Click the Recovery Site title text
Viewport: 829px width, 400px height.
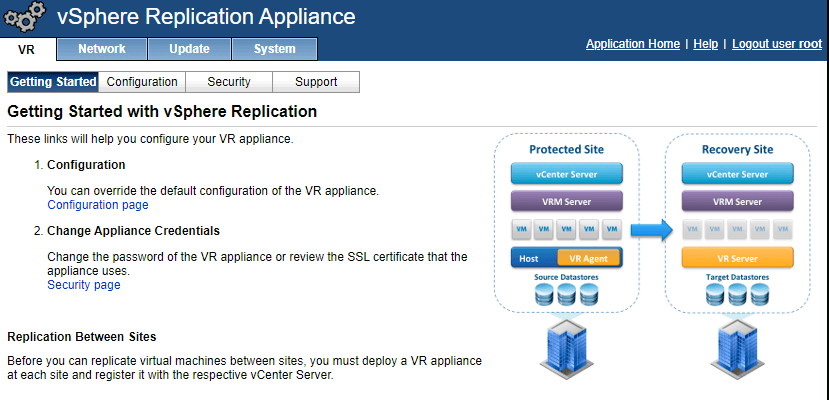[738, 150]
